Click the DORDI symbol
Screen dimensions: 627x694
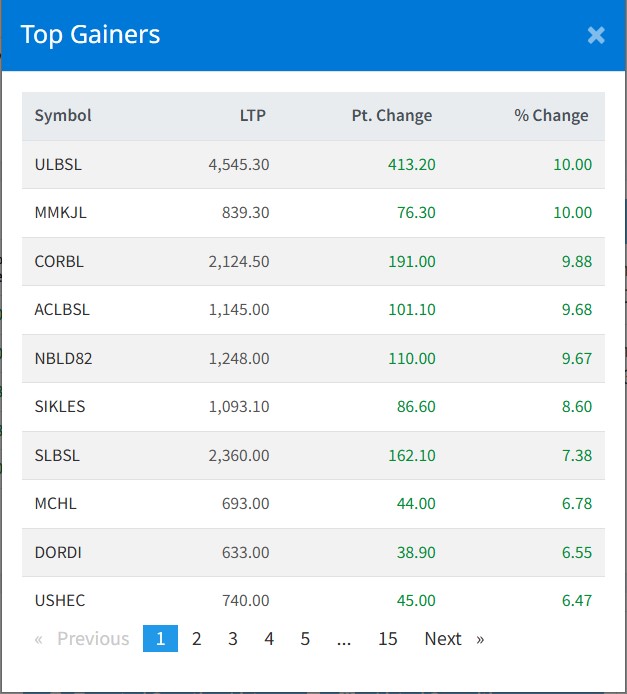coord(56,552)
